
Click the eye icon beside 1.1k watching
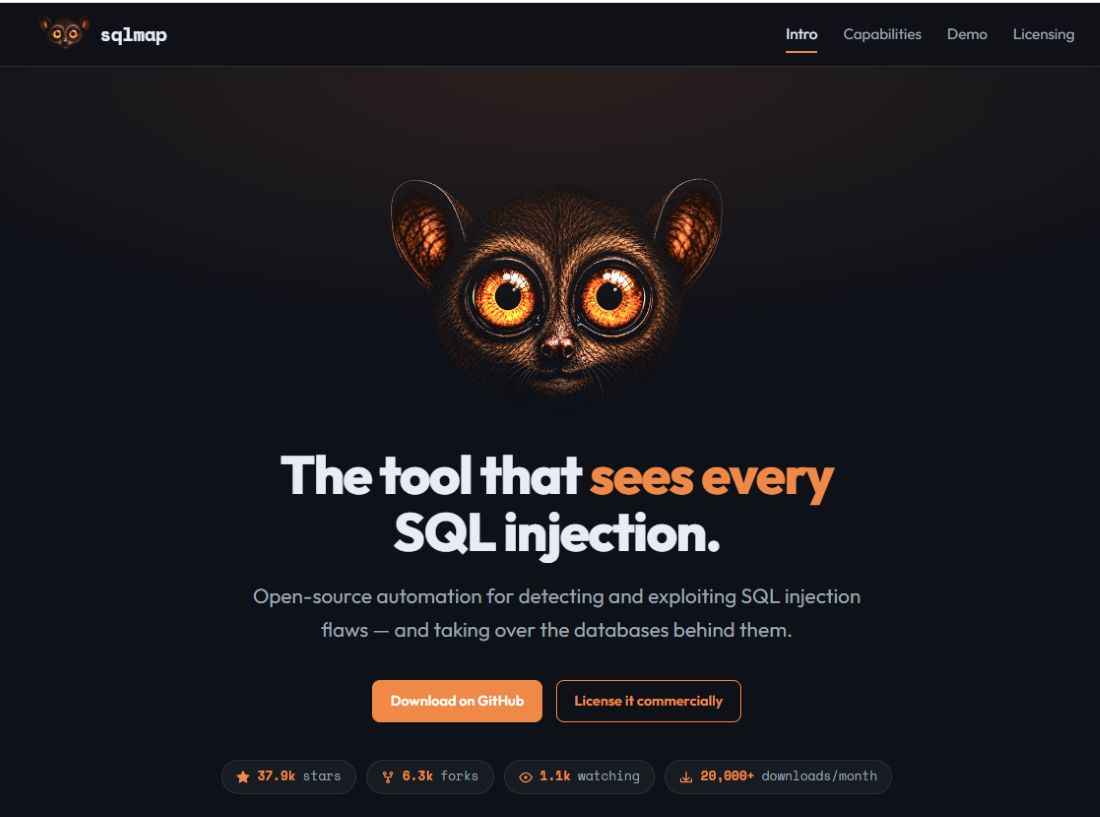tap(525, 776)
